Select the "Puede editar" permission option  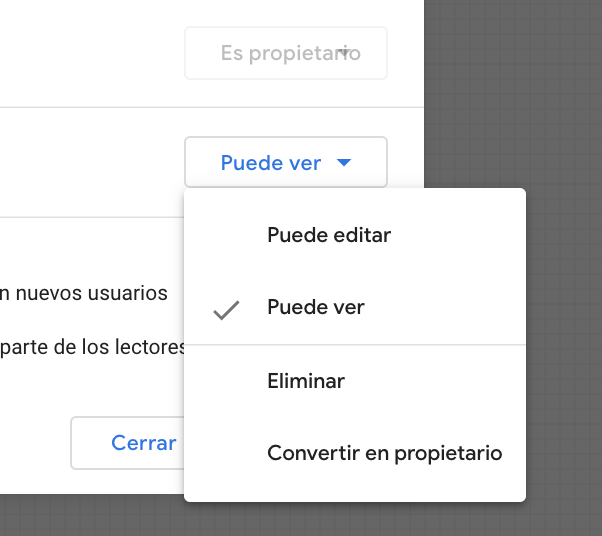pos(329,236)
